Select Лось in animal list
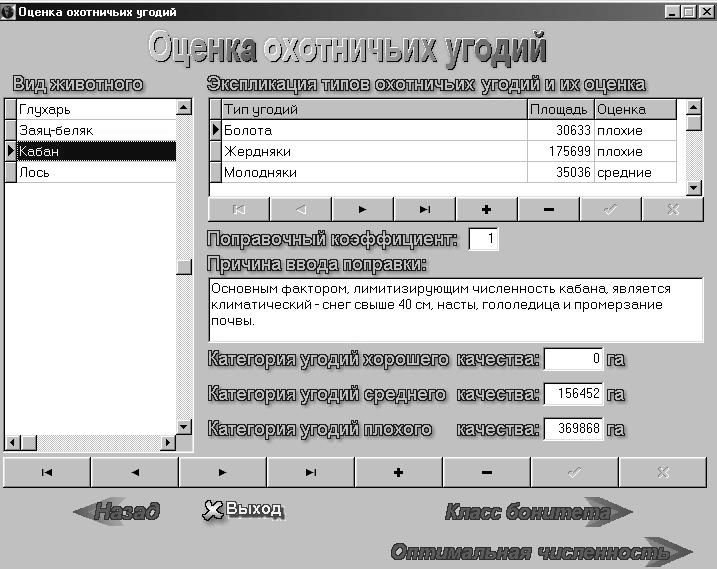The width and height of the screenshot is (717, 569). (x=96, y=172)
